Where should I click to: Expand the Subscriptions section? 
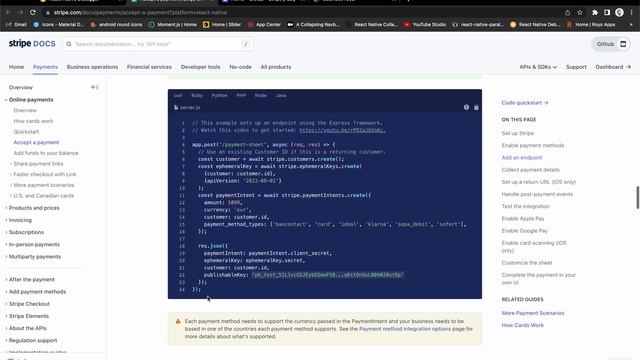click(x=6, y=232)
